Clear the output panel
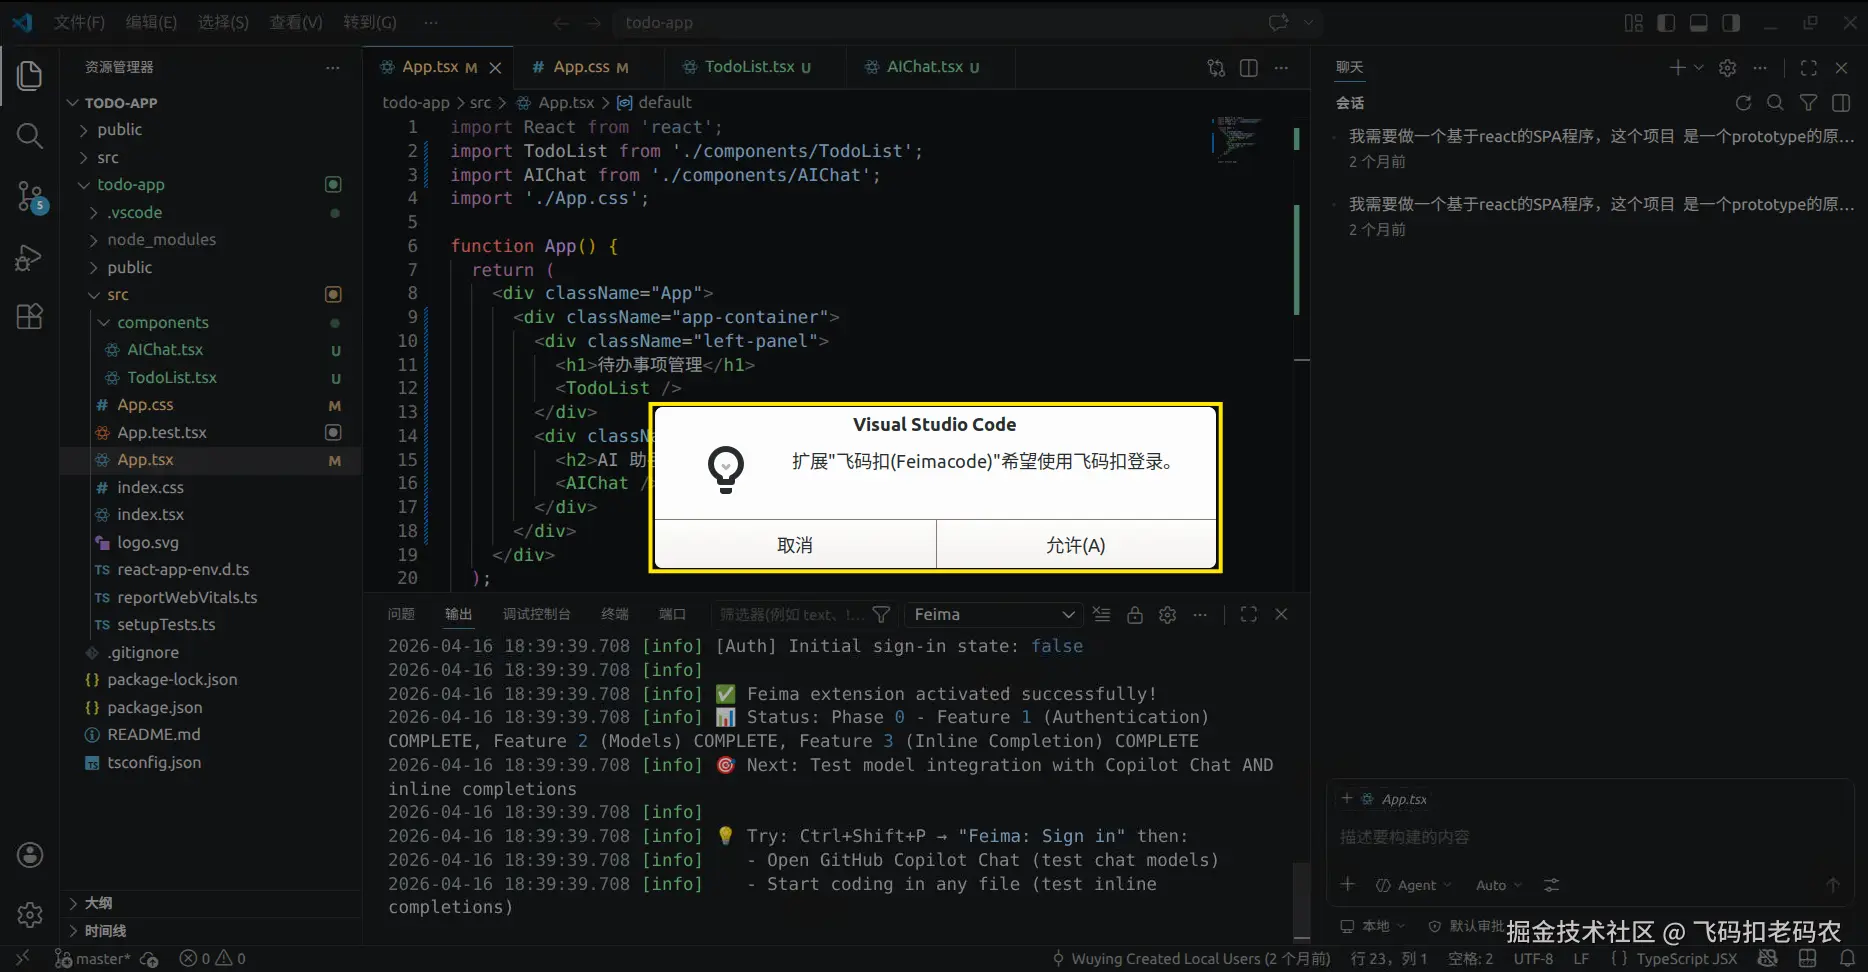Image resolution: width=1868 pixels, height=972 pixels. tap(1102, 615)
